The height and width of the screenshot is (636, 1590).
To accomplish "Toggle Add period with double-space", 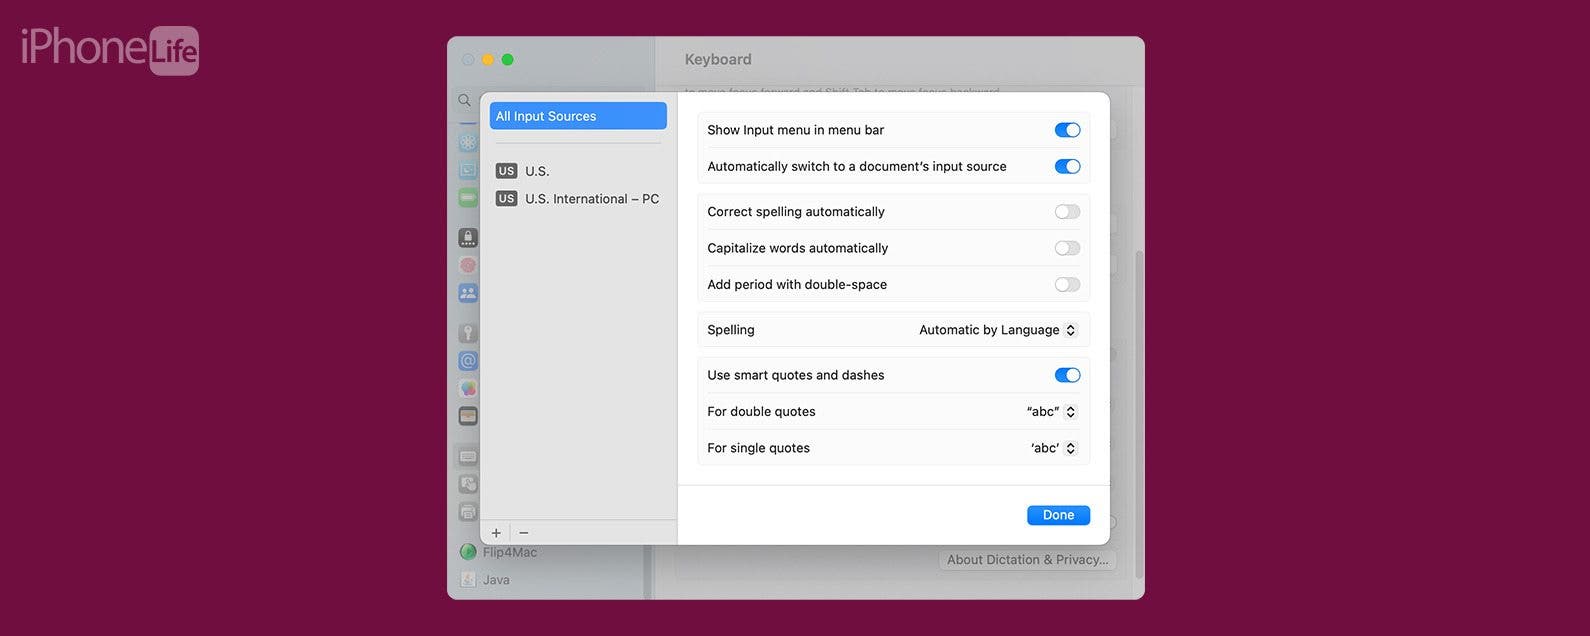I will click(x=1067, y=285).
